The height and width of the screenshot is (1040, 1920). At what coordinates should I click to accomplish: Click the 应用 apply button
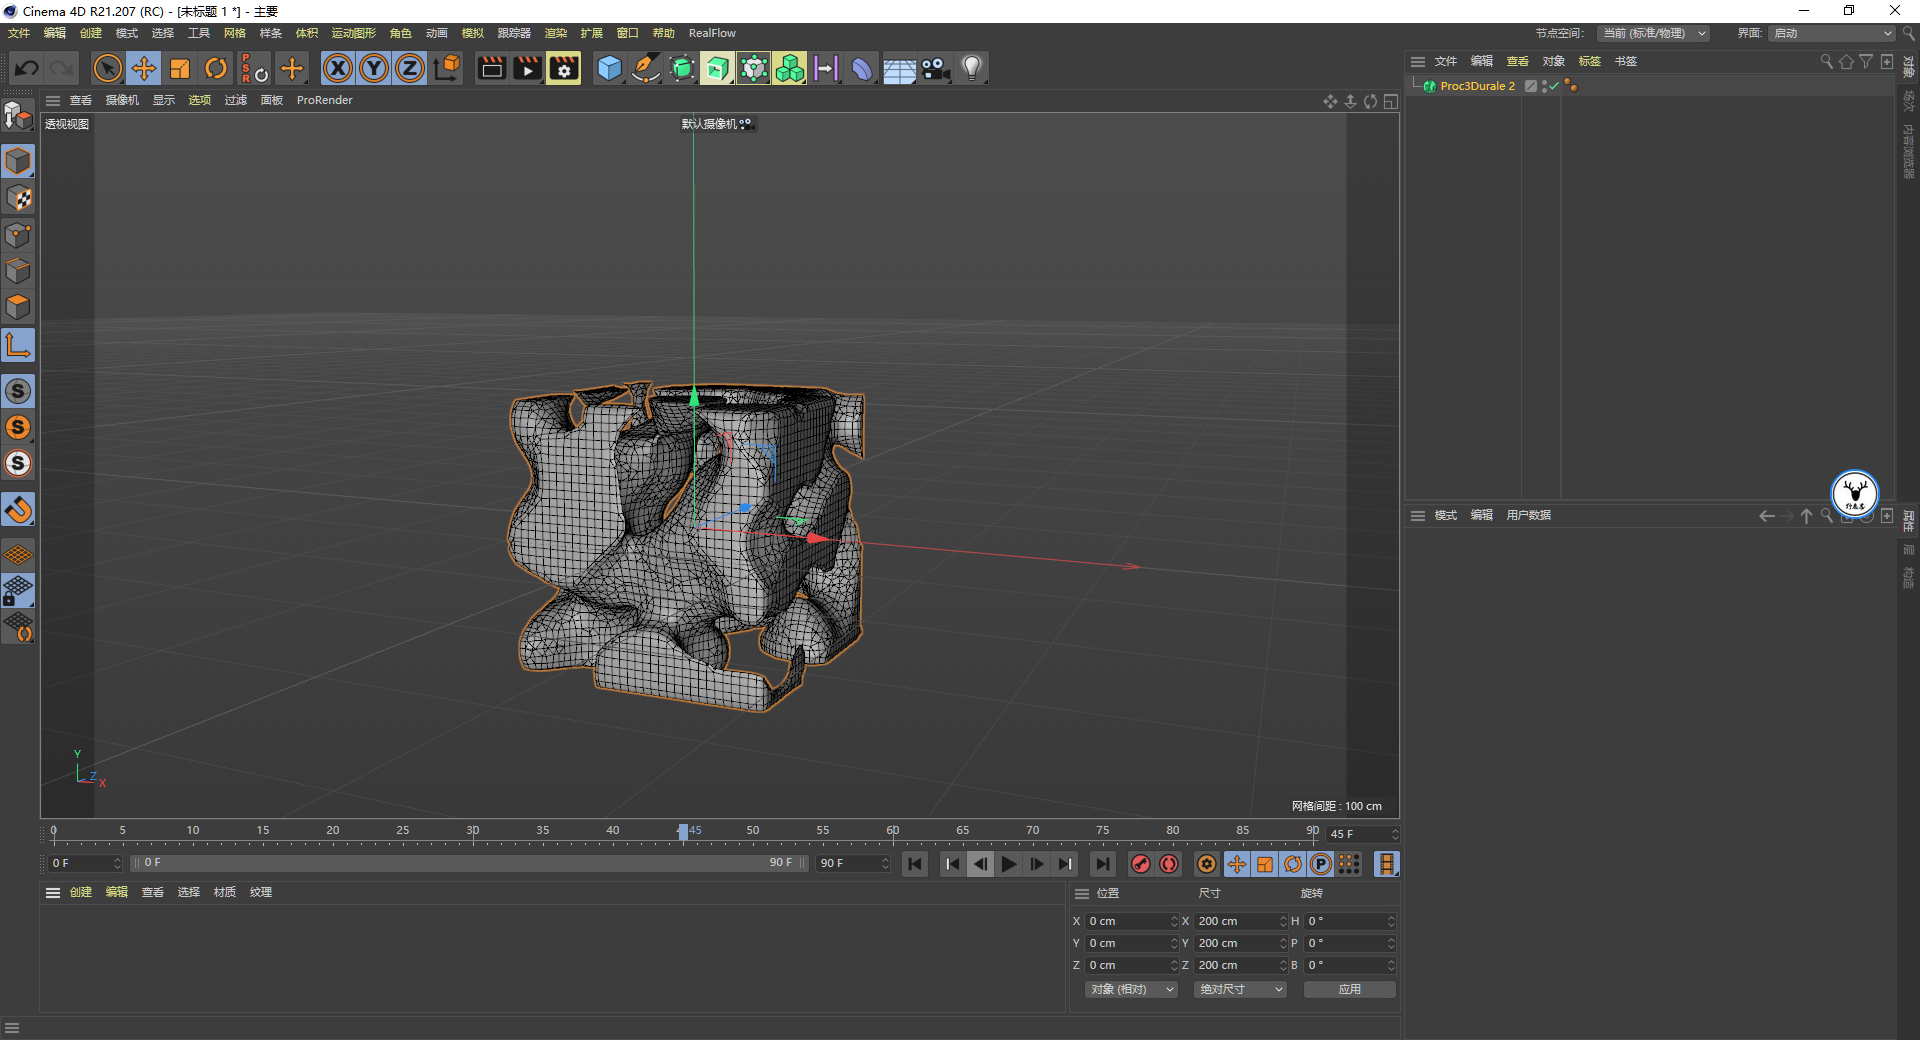pos(1350,989)
